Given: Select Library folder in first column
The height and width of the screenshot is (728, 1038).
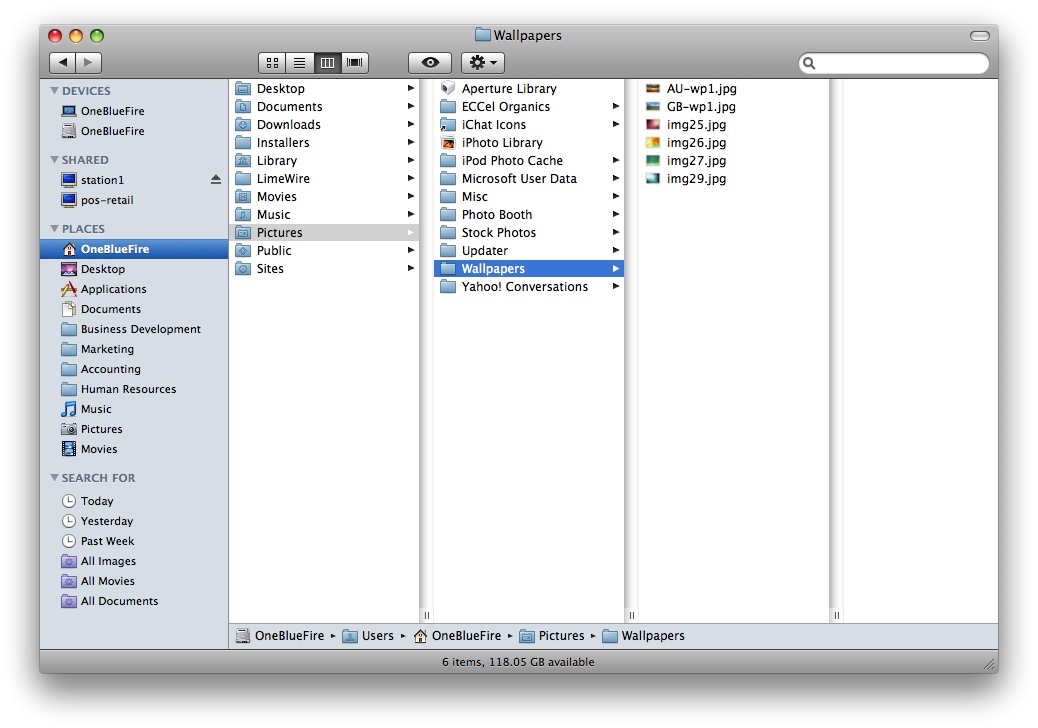Looking at the screenshot, I should coord(324,160).
